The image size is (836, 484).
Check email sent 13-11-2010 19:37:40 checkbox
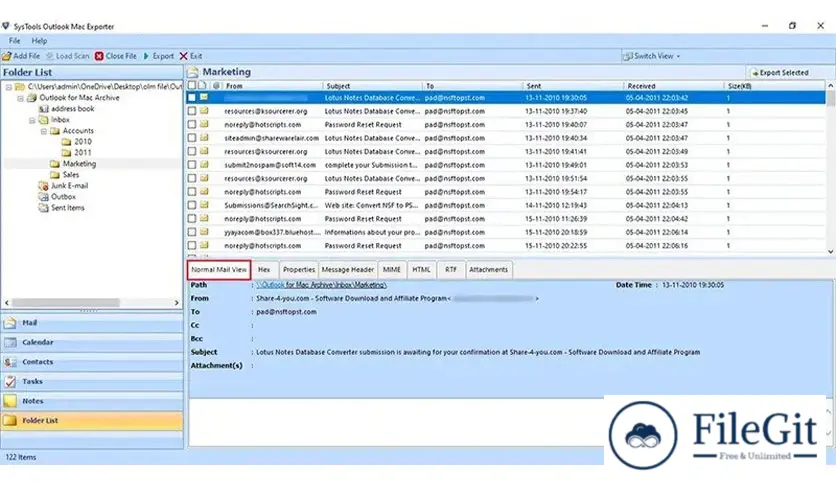coord(192,111)
